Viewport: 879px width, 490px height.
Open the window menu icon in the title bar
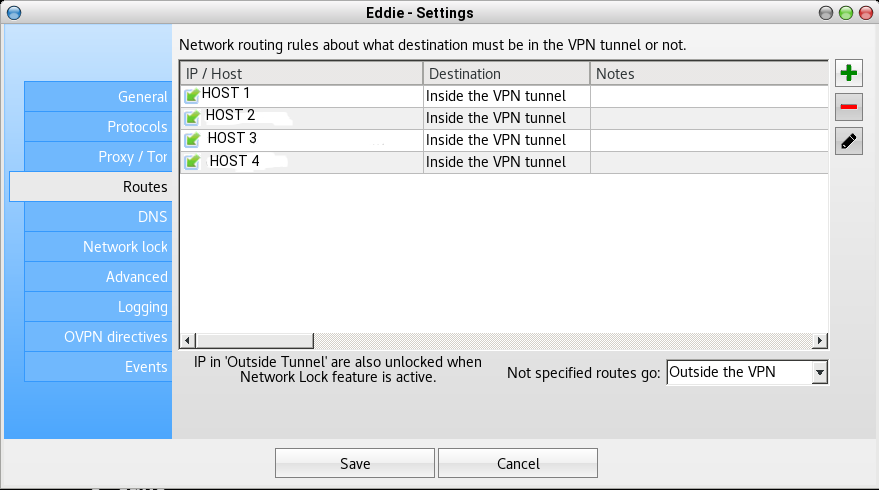pos(14,12)
